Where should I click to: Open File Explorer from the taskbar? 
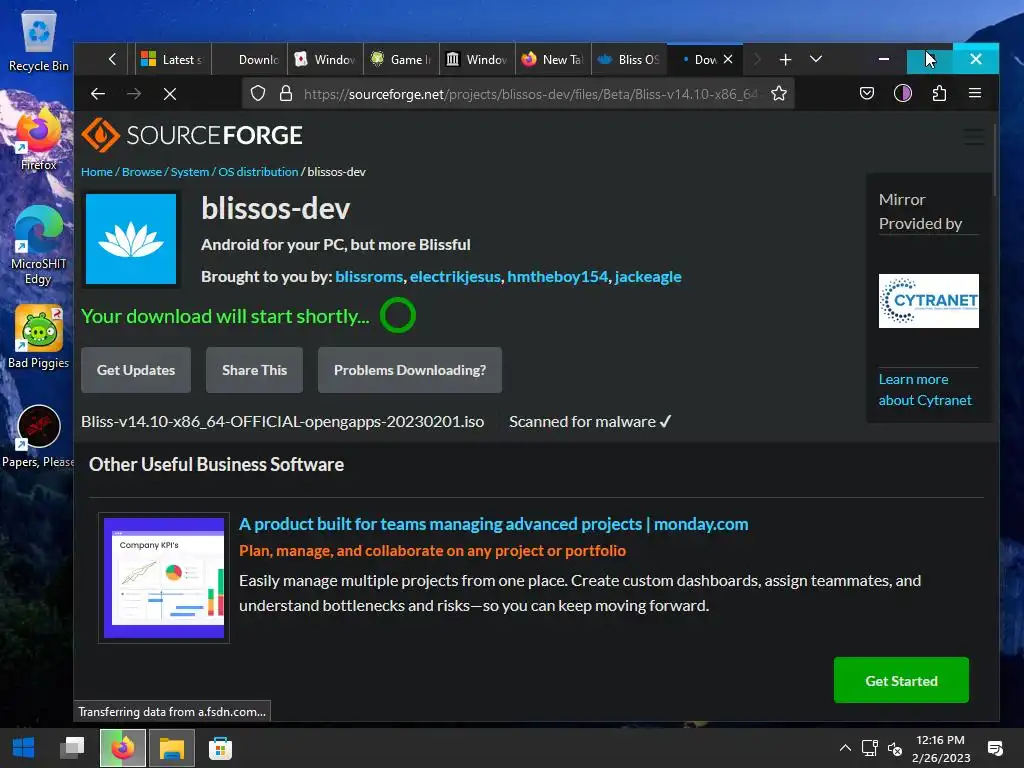pyautogui.click(x=172, y=748)
